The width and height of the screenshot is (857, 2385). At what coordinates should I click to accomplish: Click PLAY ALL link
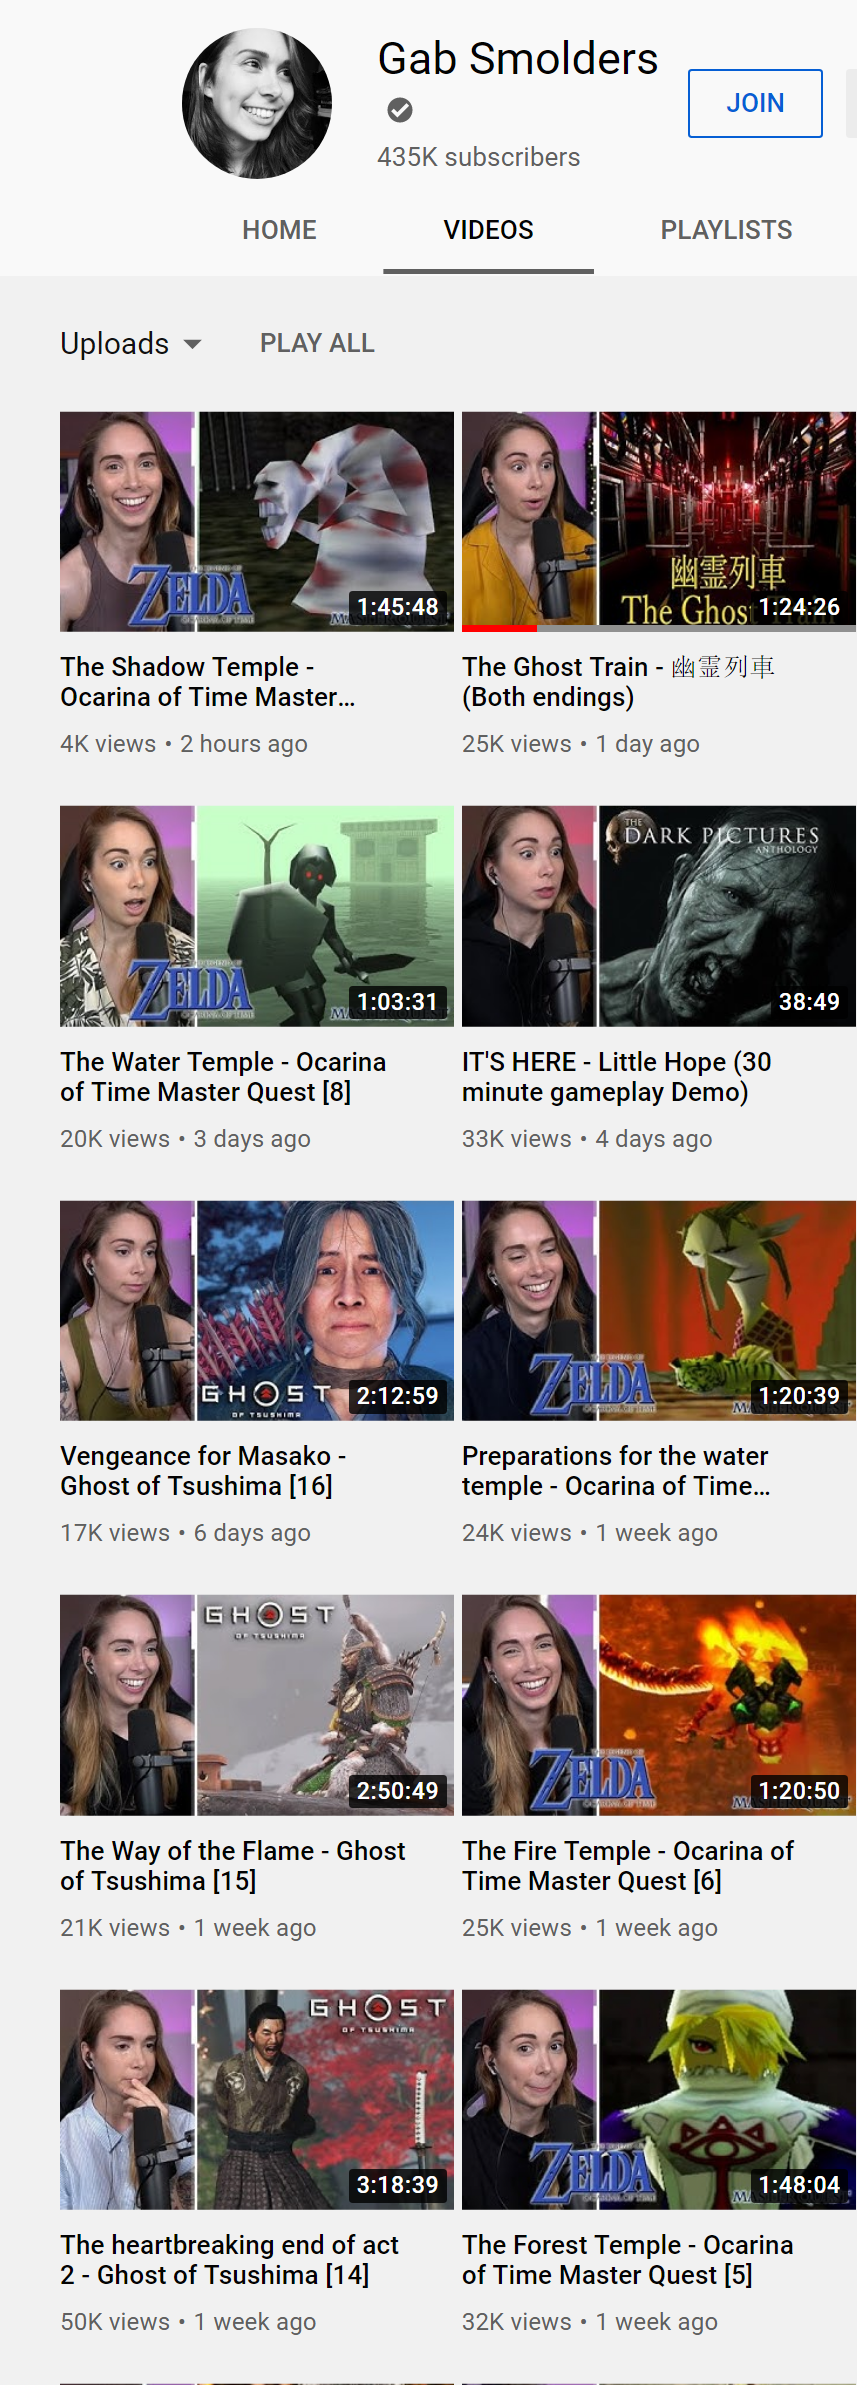click(317, 343)
